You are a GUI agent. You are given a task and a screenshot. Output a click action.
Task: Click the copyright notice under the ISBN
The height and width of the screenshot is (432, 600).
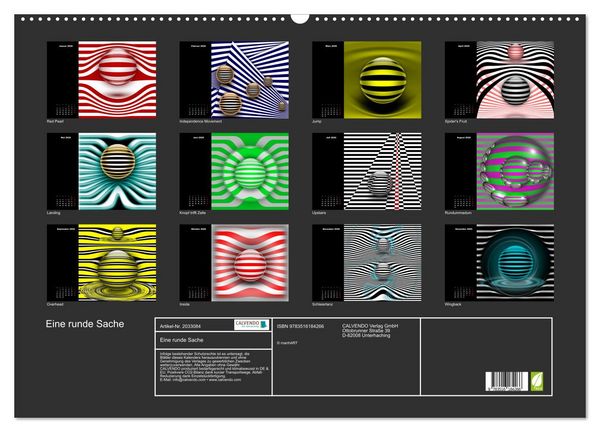pos(287,343)
